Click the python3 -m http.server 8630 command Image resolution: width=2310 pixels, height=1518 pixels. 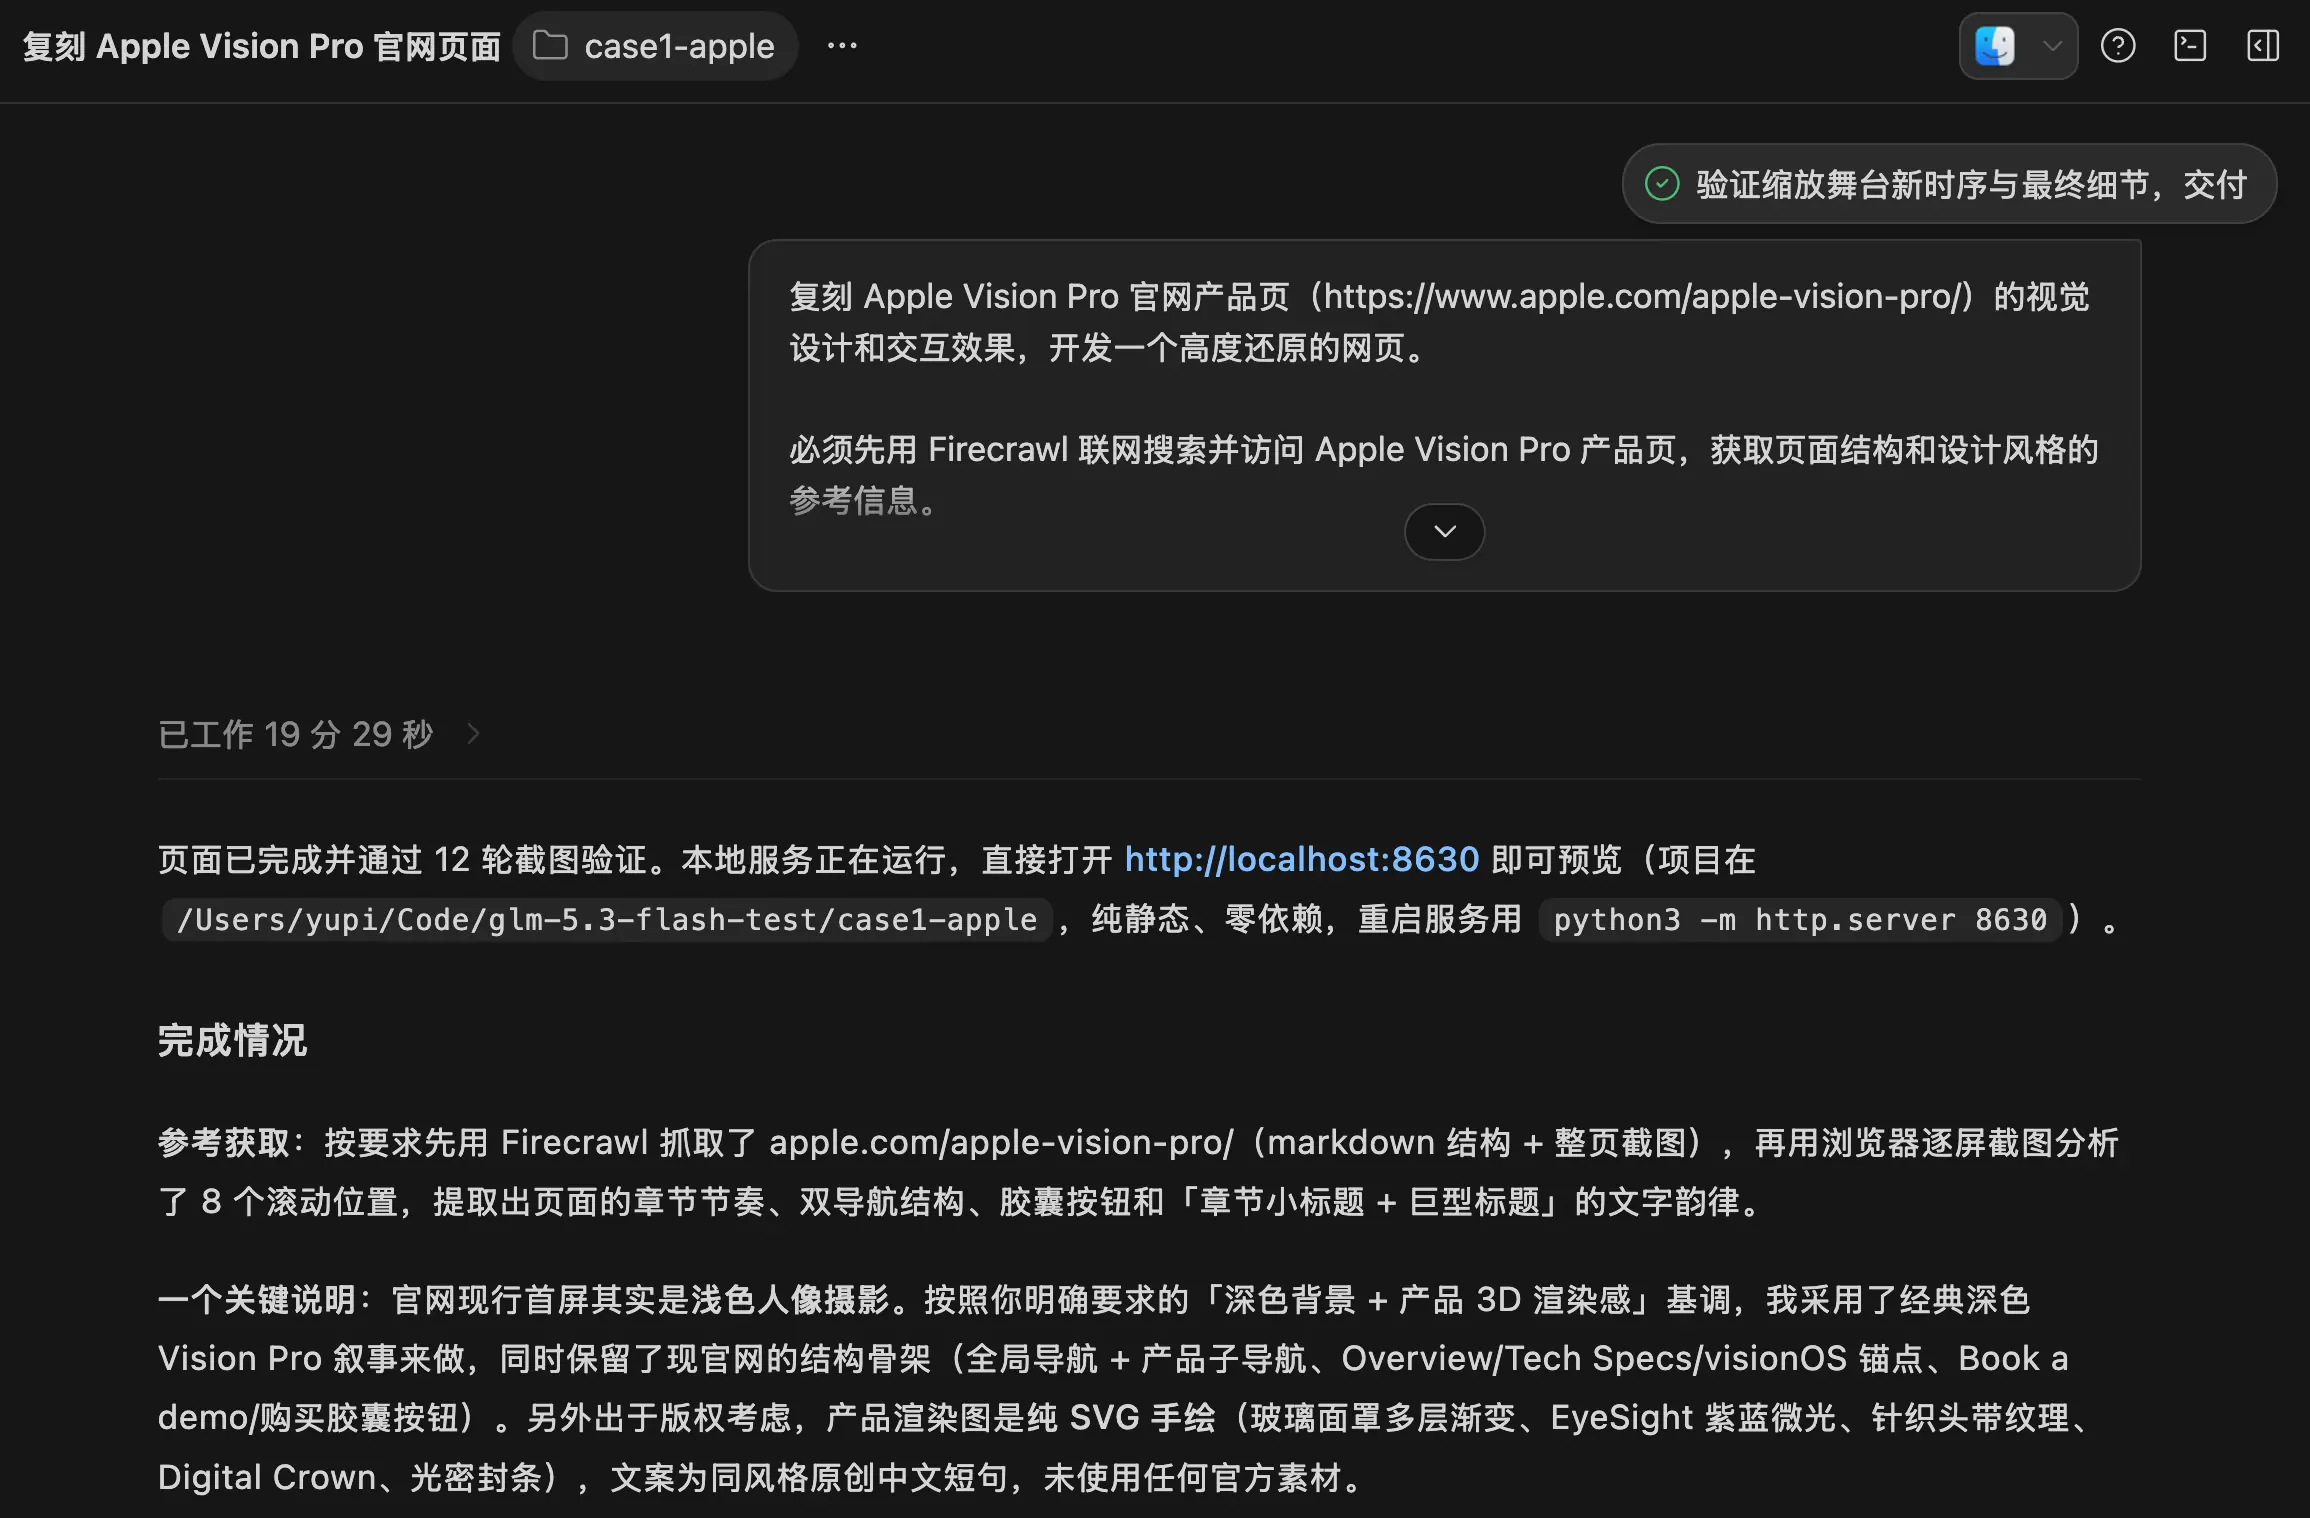point(1800,919)
